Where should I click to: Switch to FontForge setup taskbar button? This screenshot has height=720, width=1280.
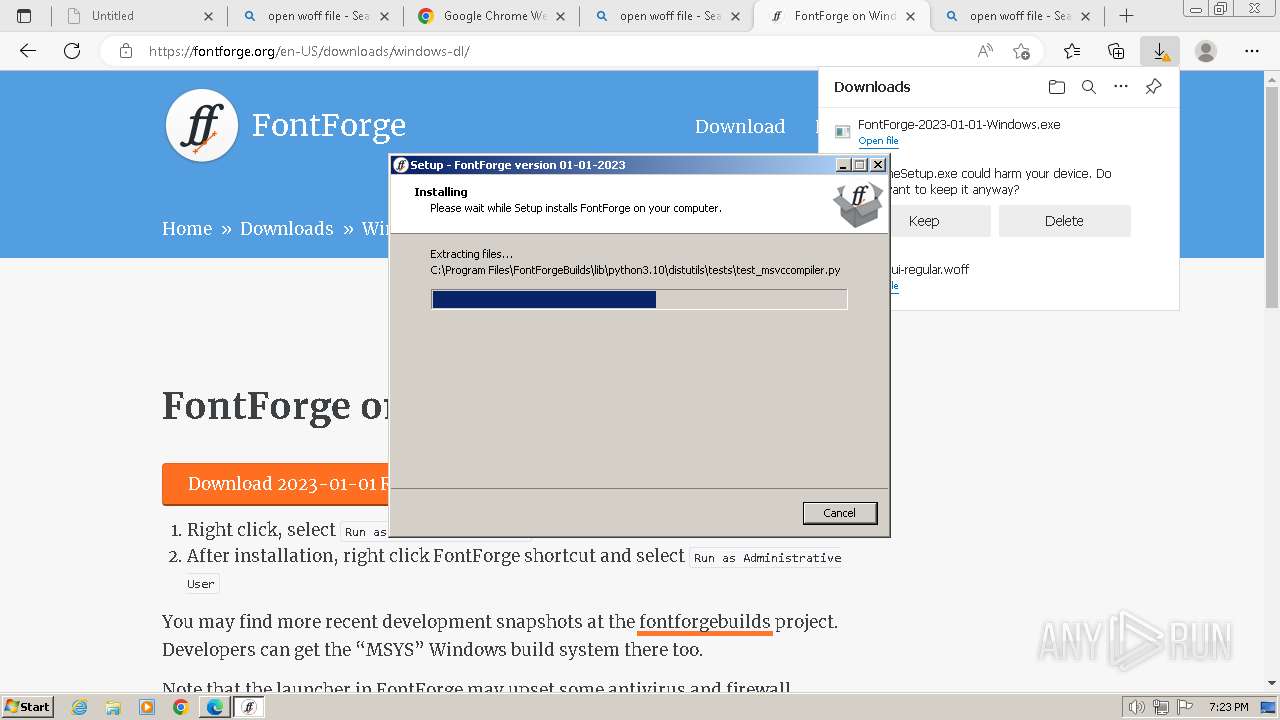click(x=249, y=707)
